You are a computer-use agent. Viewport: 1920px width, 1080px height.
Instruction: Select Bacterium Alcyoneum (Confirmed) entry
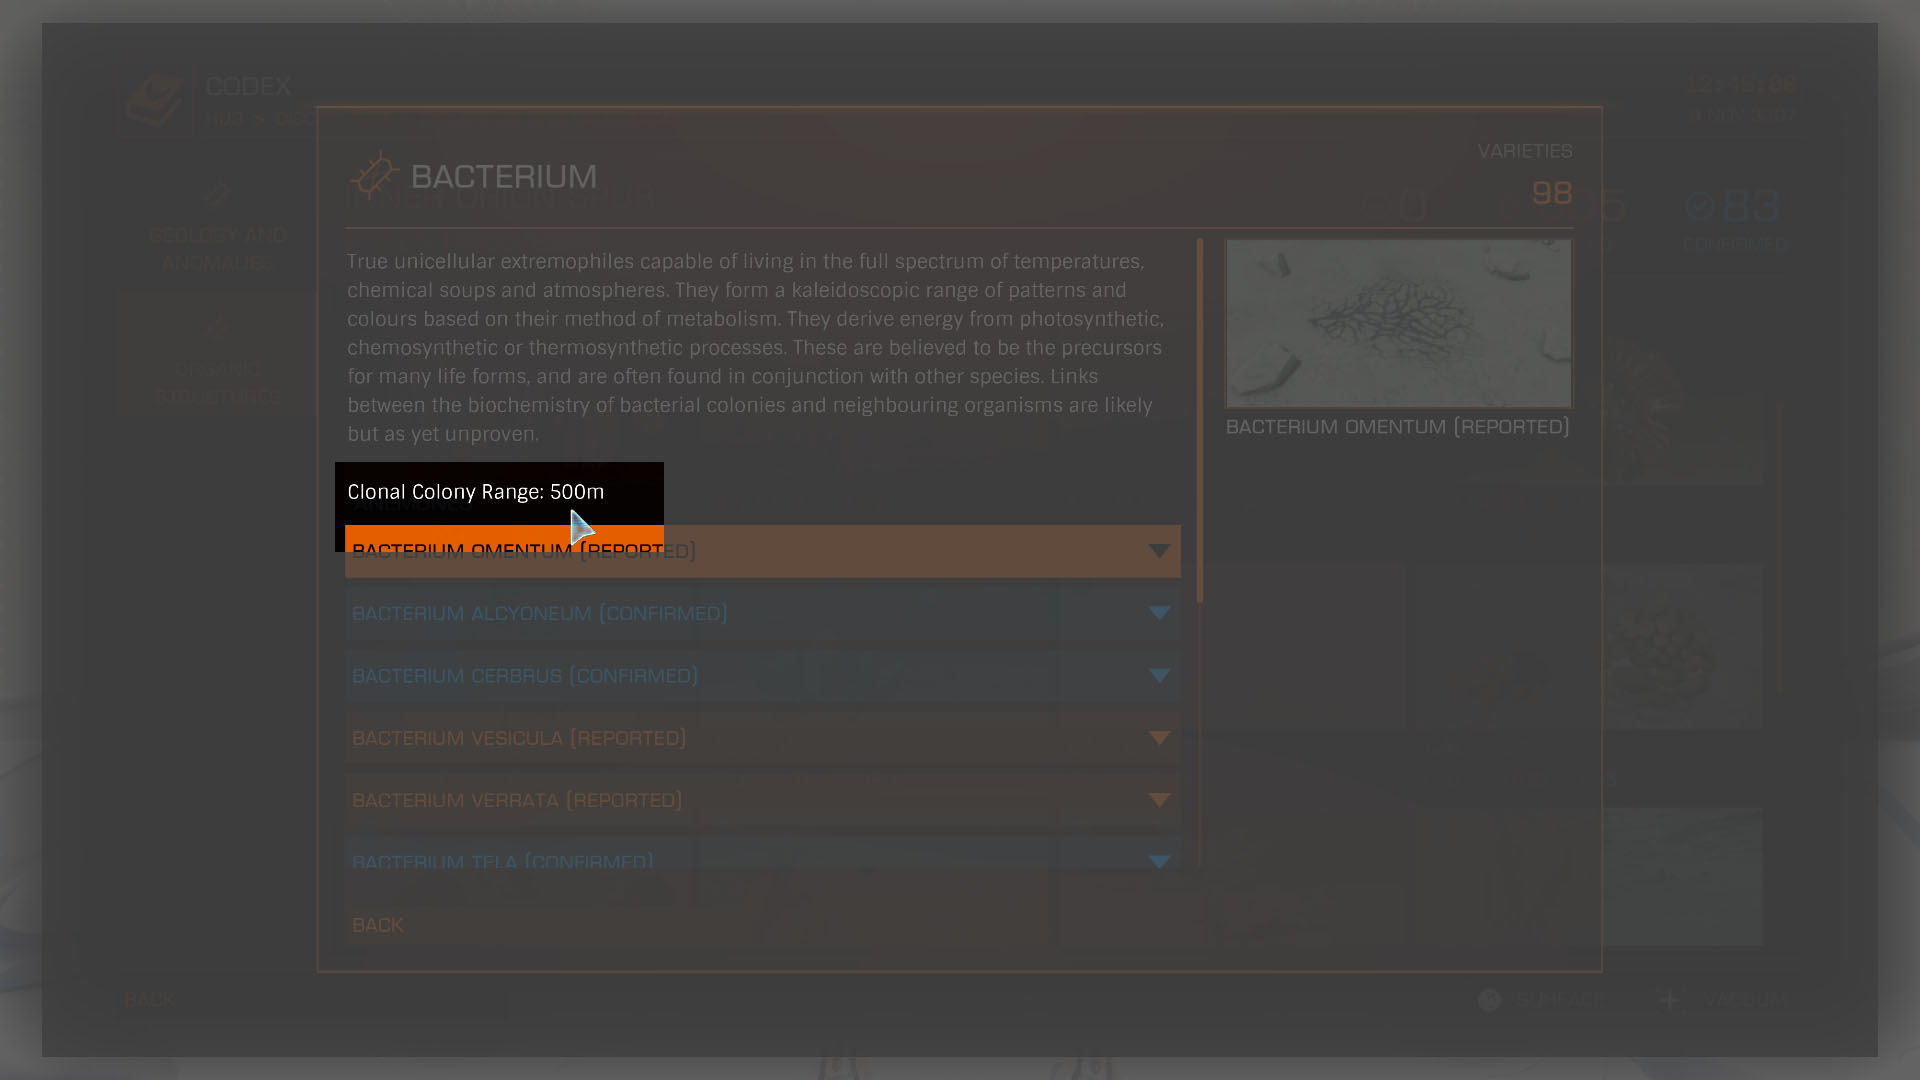point(763,613)
